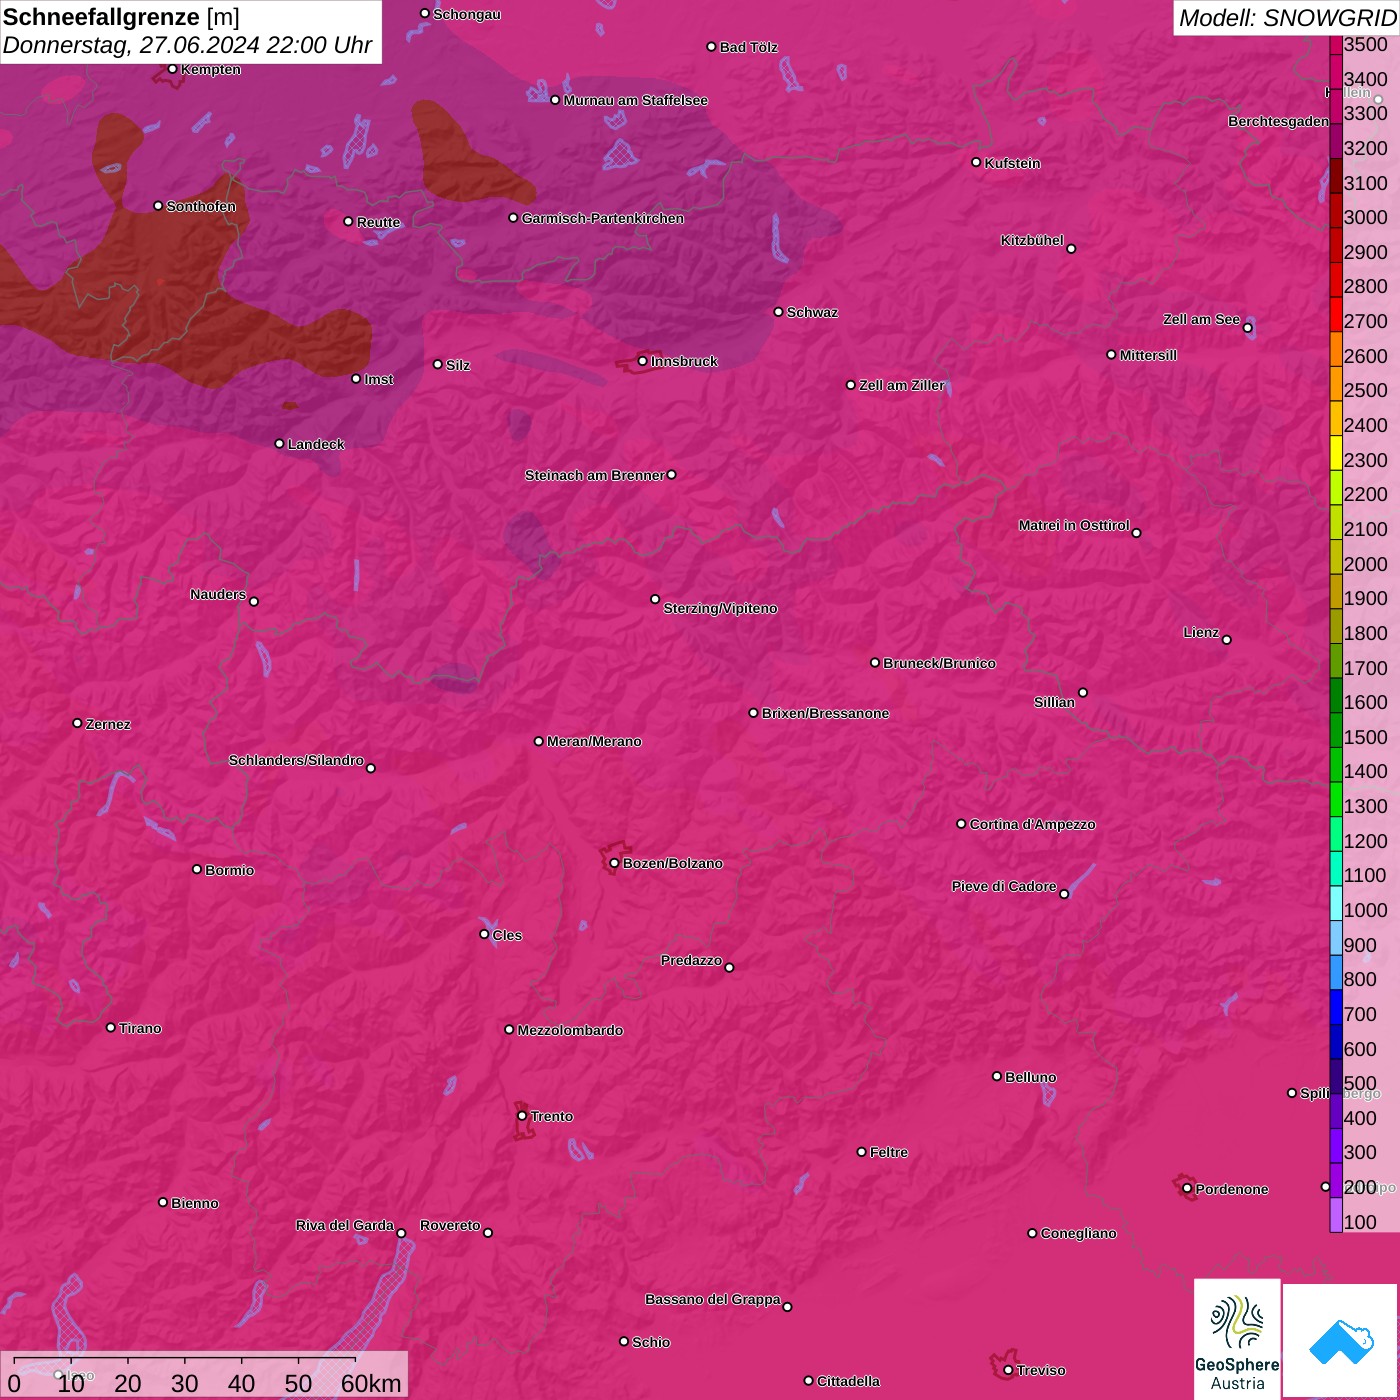This screenshot has height=1400, width=1400.
Task: Click the Schneefallgrenze [m] title
Action: click(x=121, y=17)
